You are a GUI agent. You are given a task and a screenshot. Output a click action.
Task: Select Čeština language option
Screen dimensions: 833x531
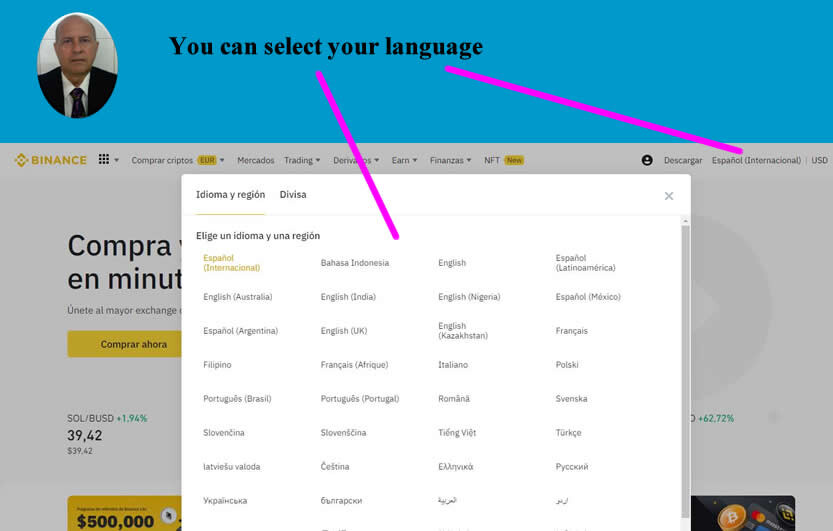[x=335, y=467]
